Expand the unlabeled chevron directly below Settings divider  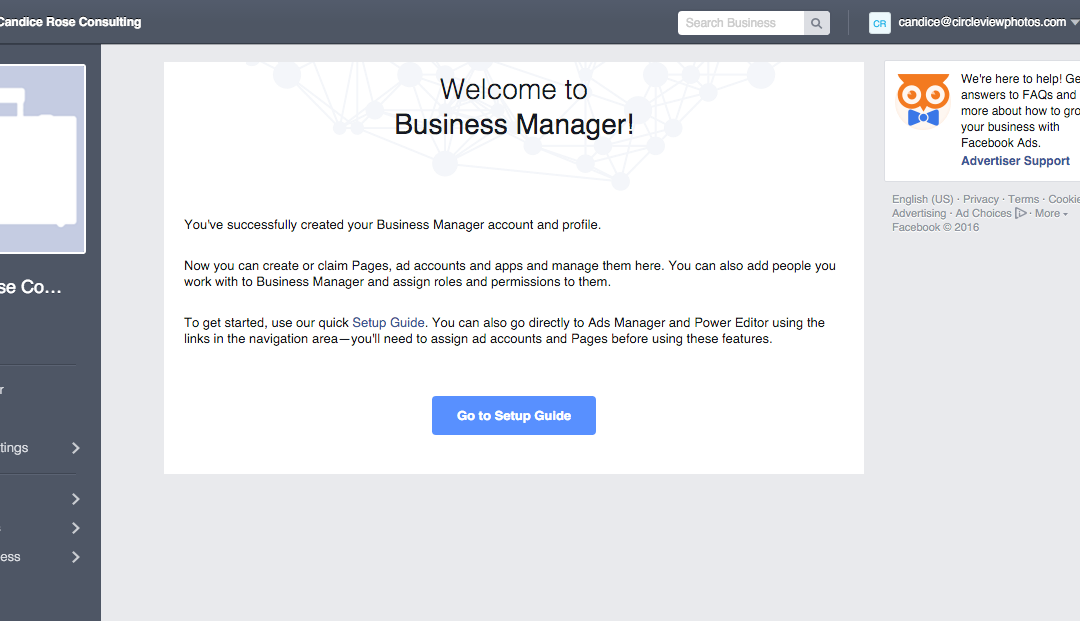(x=75, y=499)
